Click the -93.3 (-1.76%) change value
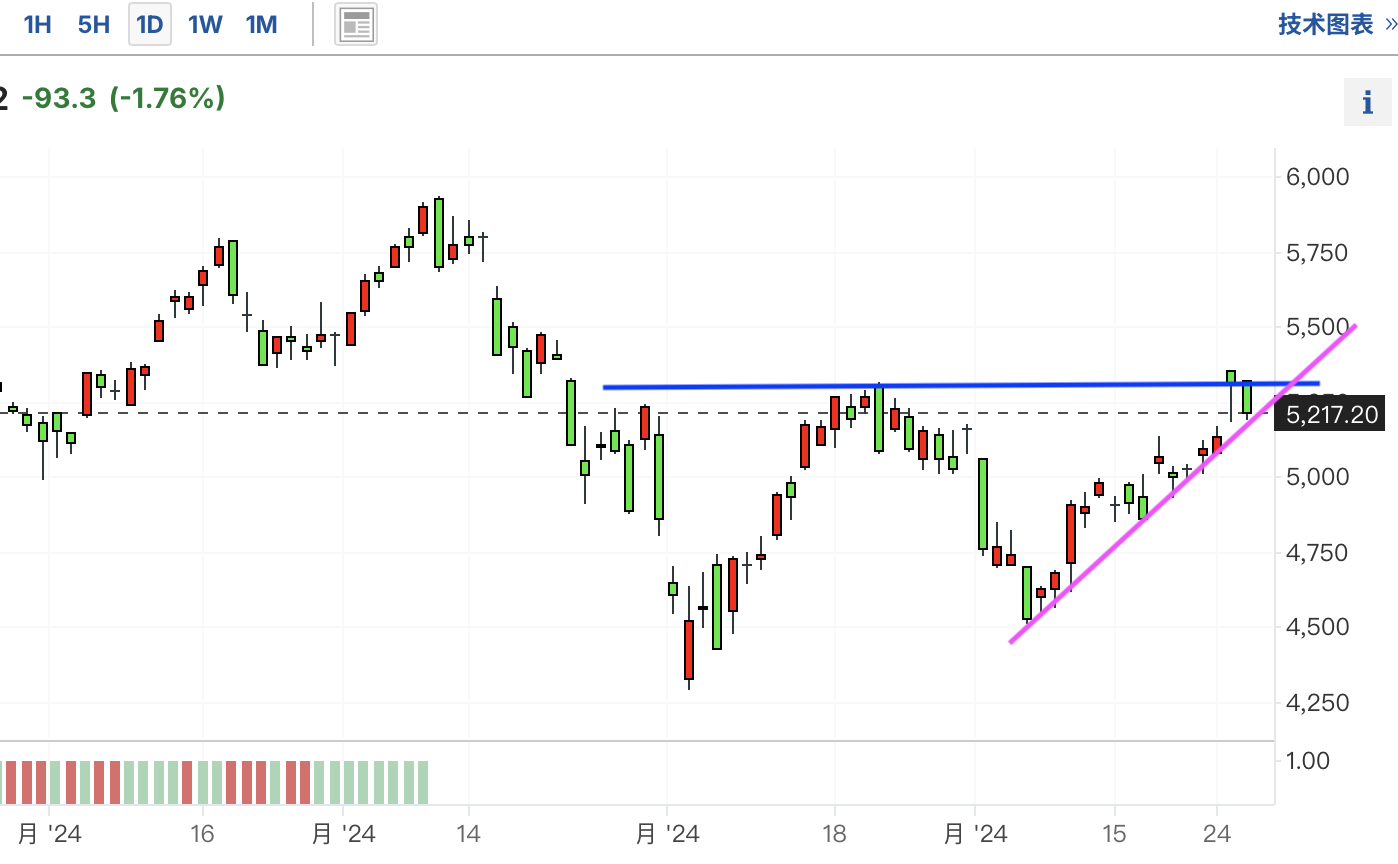This screenshot has width=1398, height=864. pyautogui.click(x=123, y=98)
